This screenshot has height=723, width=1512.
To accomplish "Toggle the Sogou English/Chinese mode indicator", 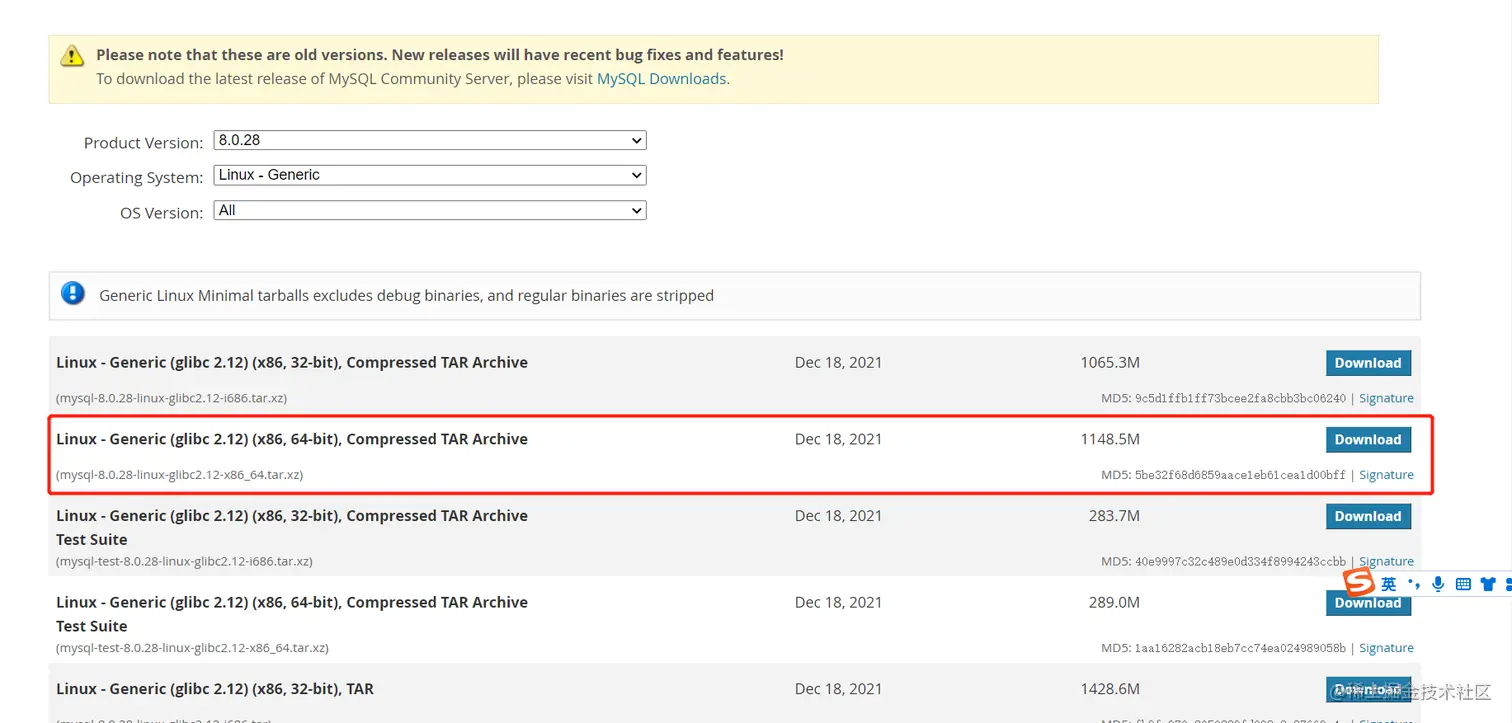I will tap(1388, 584).
